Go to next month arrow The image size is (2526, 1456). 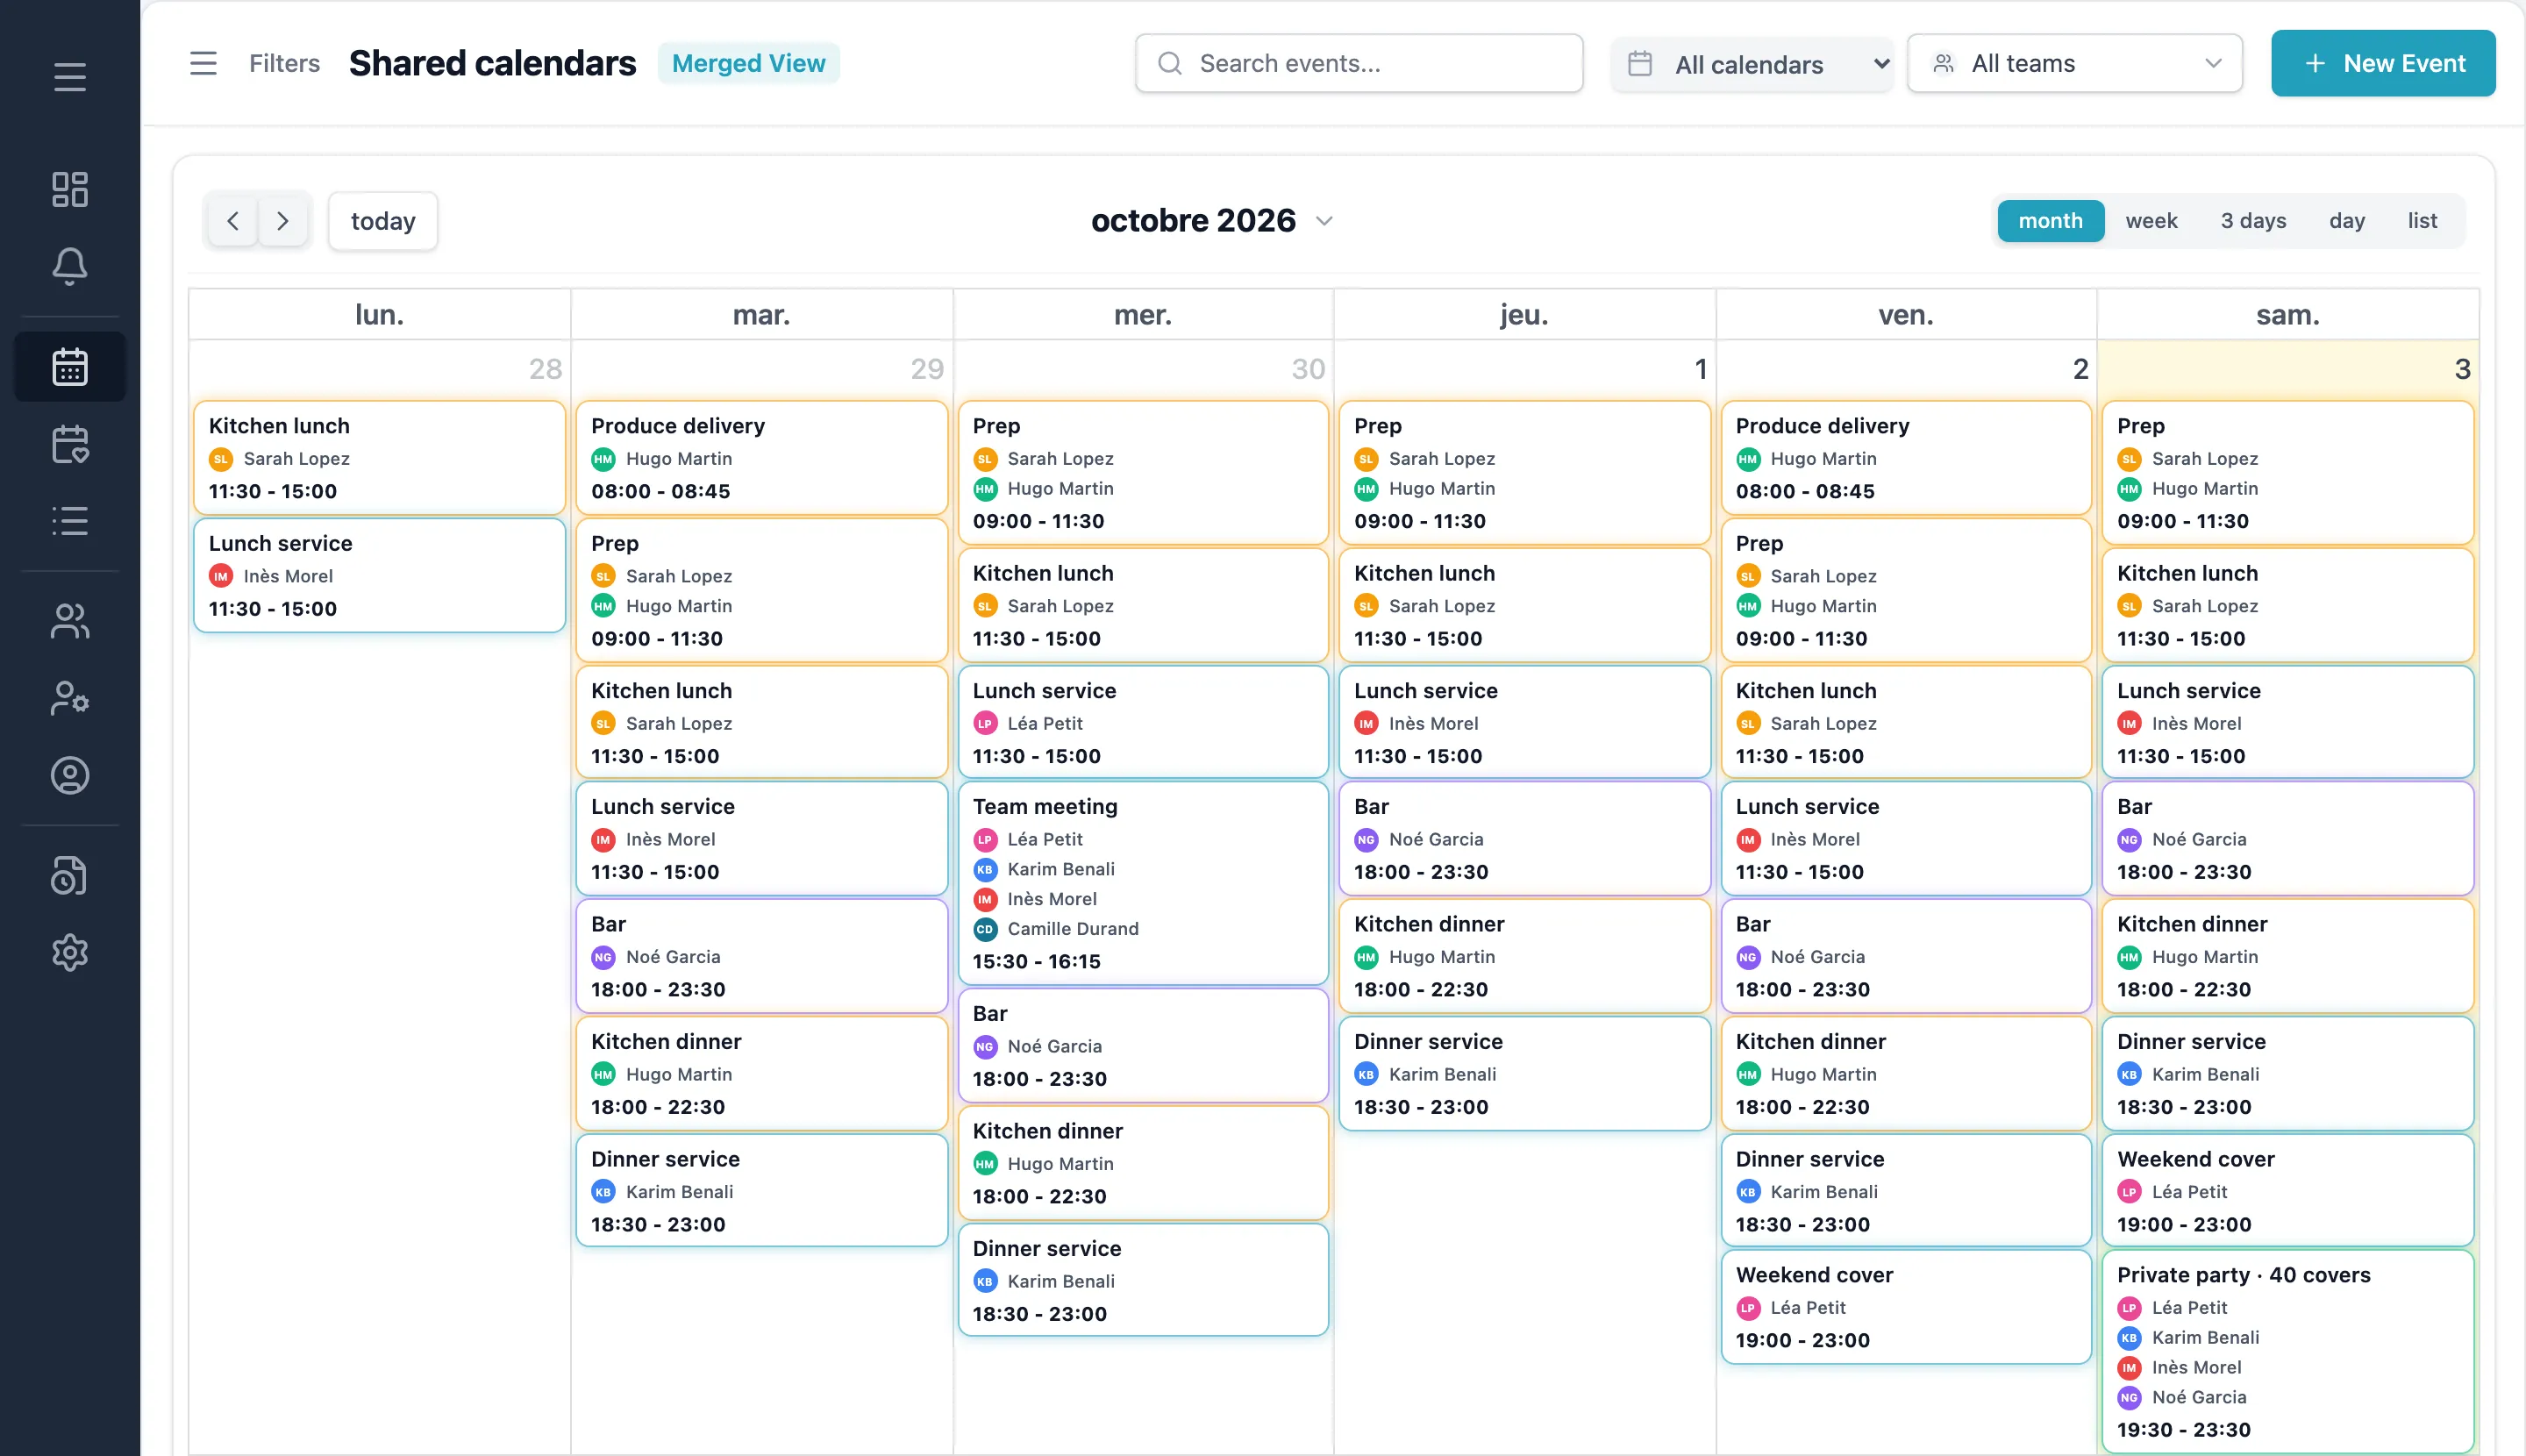pos(283,221)
